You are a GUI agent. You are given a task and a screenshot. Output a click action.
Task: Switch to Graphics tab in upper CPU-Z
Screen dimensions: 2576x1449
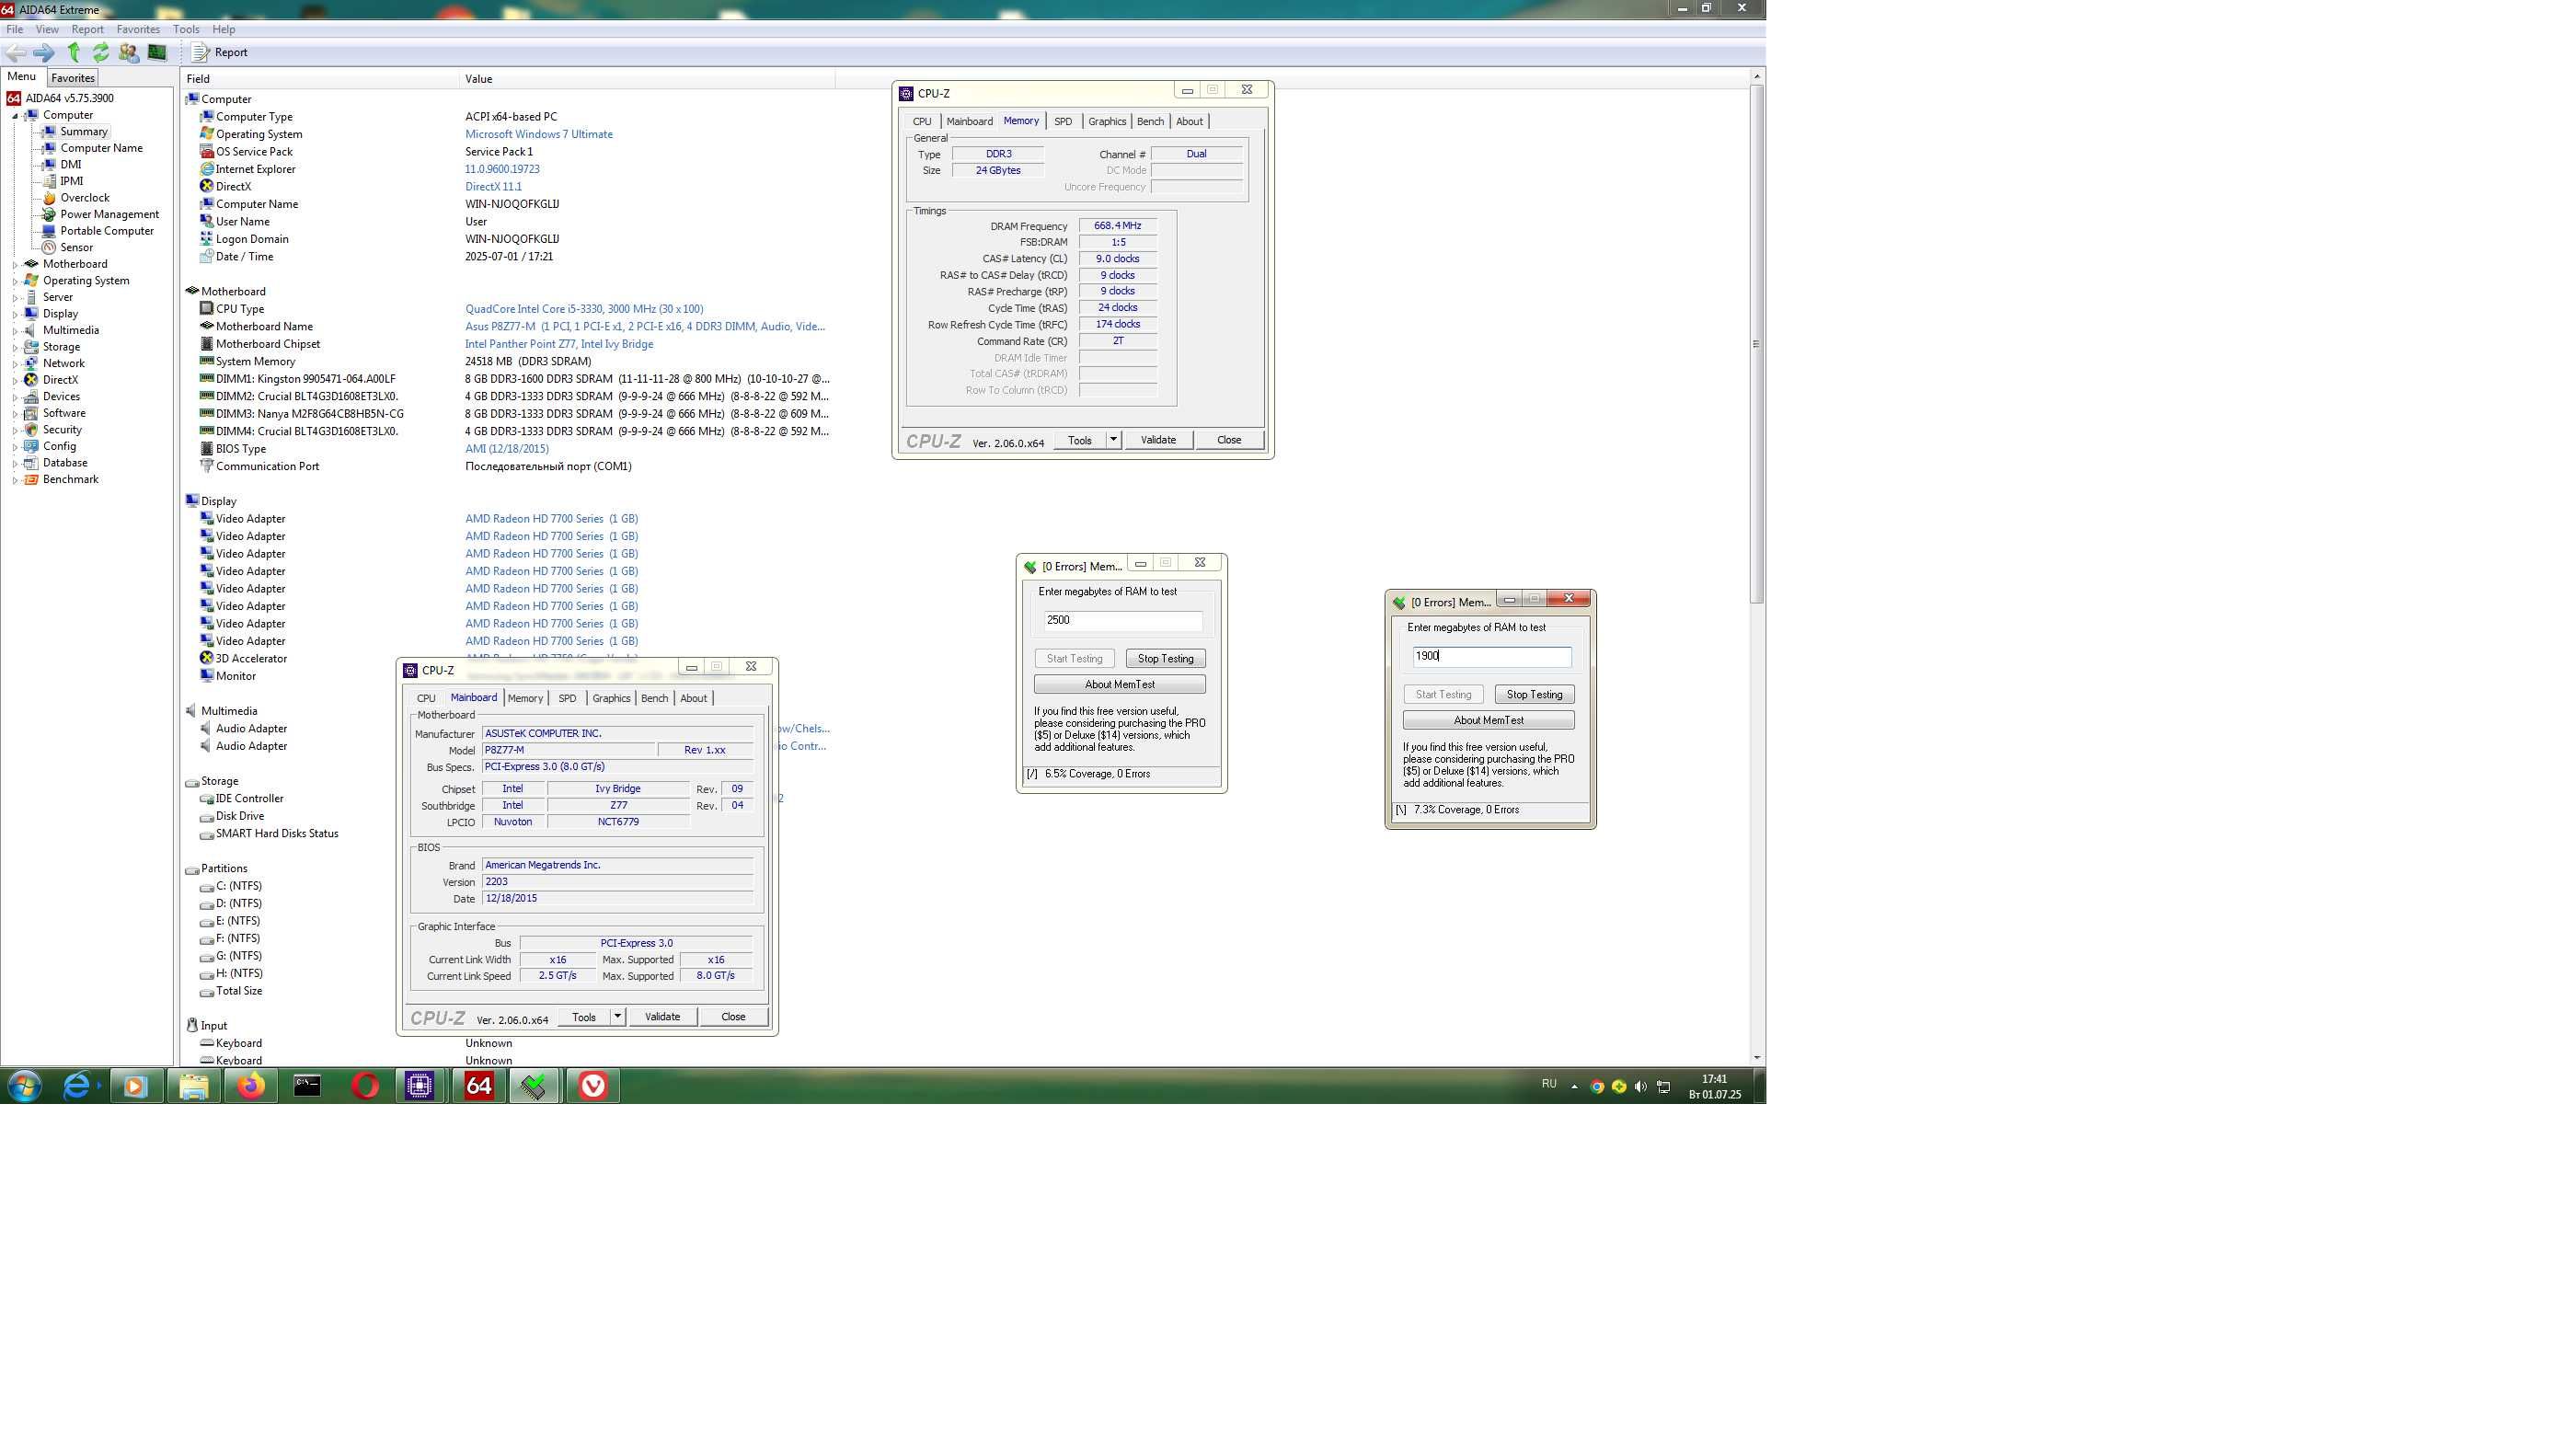coord(1107,122)
